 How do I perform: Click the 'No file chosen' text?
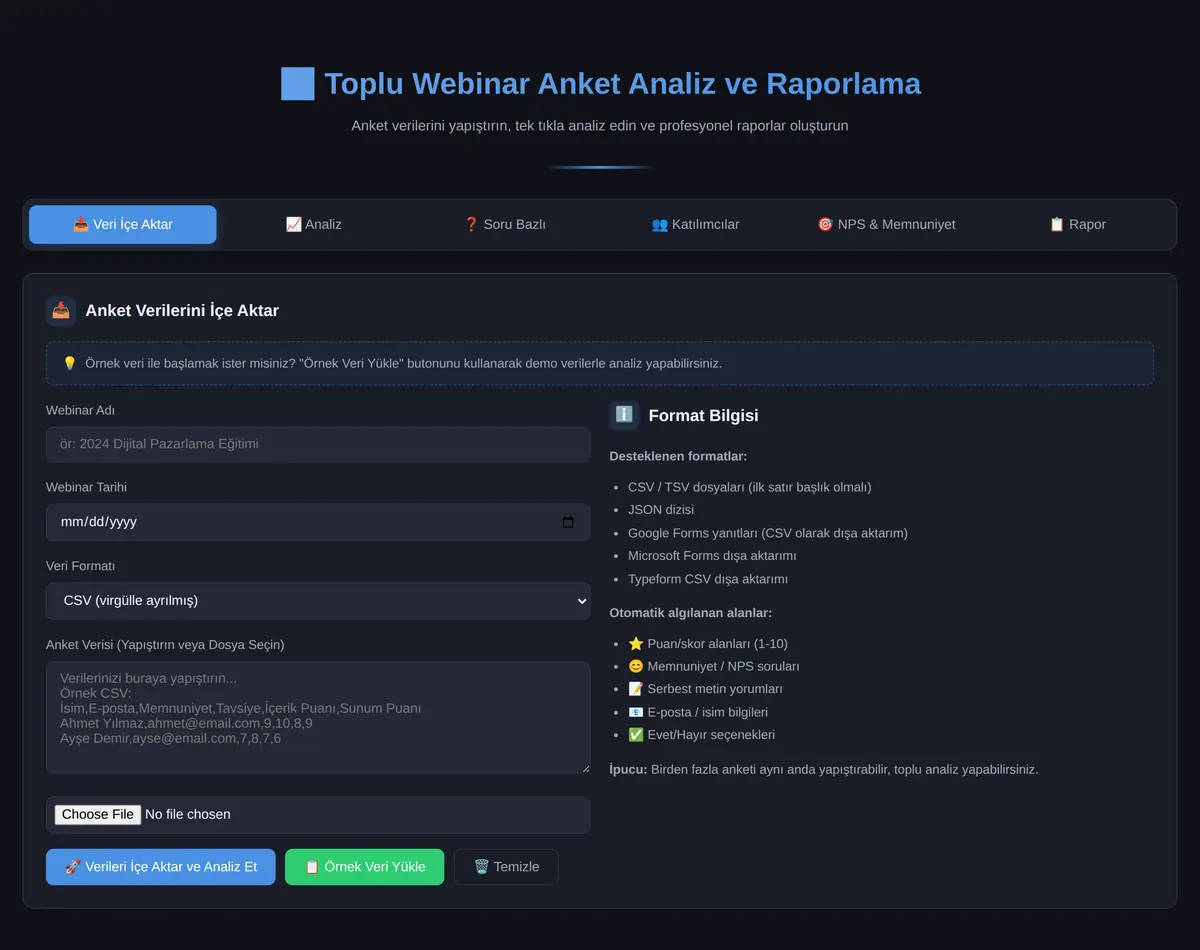tap(188, 814)
